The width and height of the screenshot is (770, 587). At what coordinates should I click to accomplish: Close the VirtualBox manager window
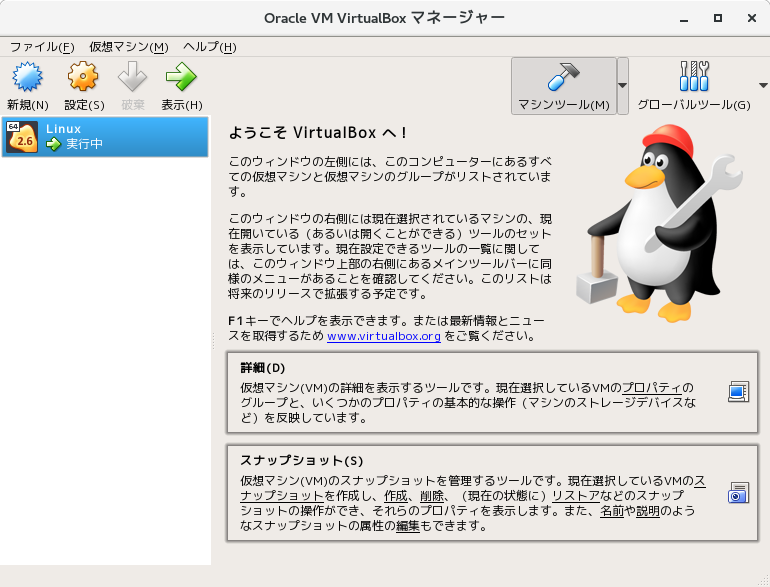point(752,18)
